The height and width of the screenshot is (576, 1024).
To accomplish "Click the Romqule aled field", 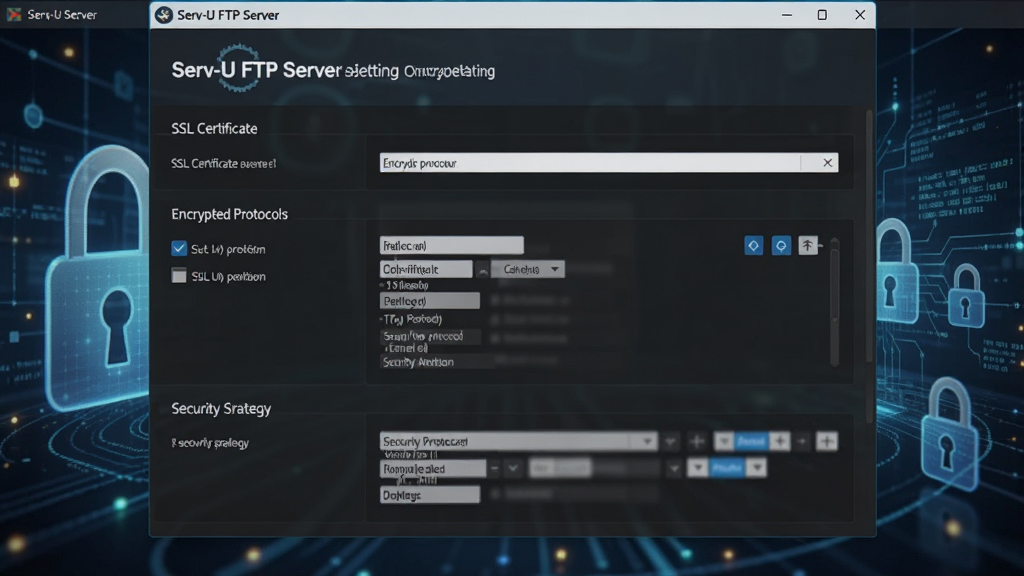I will pos(433,468).
